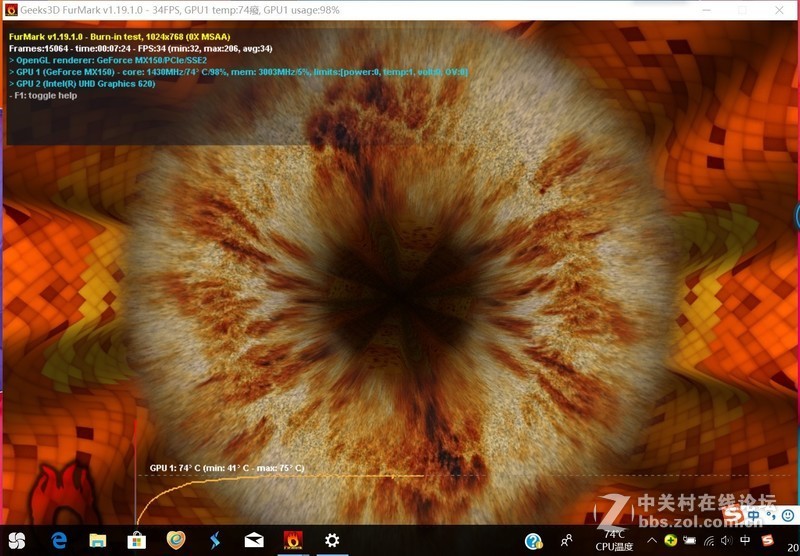This screenshot has height=556, width=800.
Task: Open the fan-shaped Start launcher icon
Action: (17, 540)
